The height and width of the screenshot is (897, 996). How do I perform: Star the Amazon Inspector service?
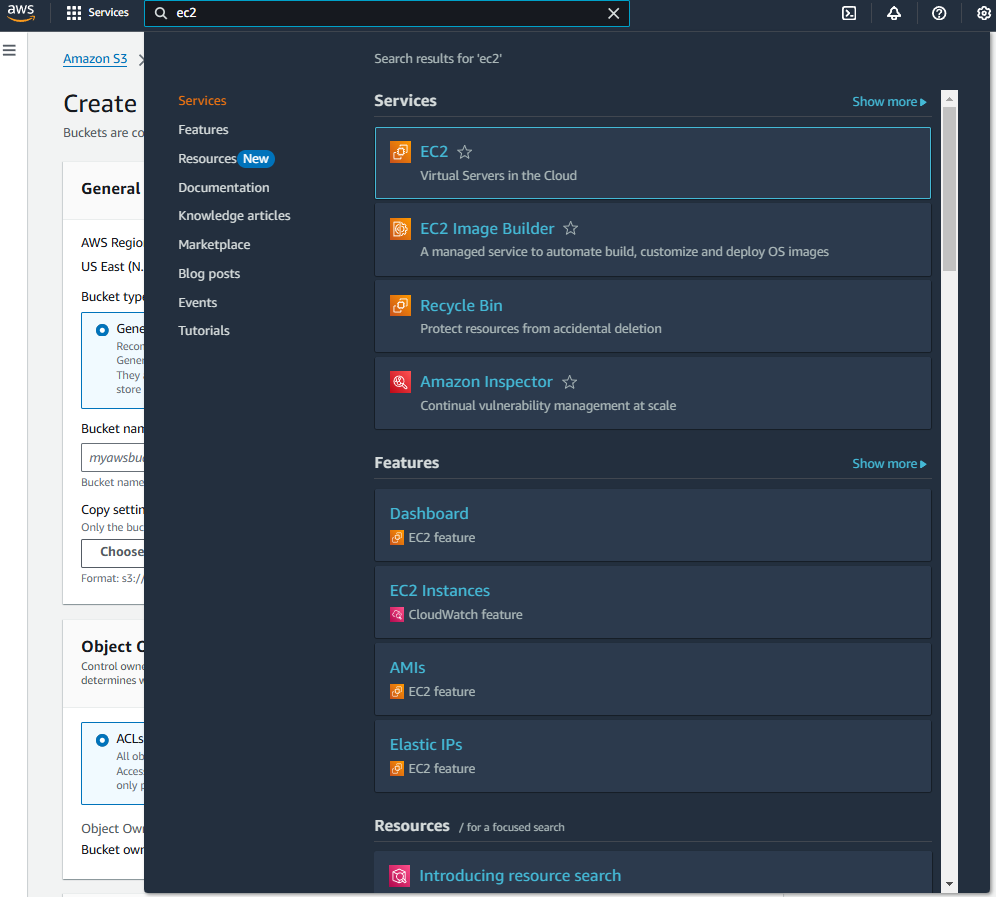569,381
